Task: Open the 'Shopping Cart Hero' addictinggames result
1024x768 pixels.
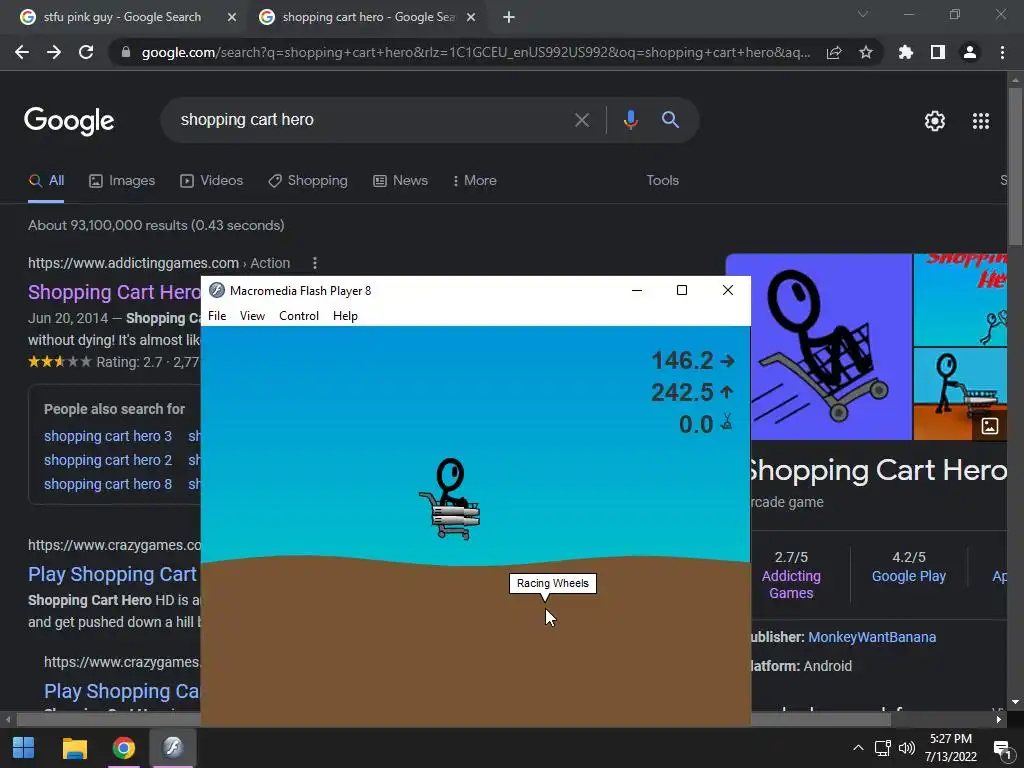Action: pos(114,292)
